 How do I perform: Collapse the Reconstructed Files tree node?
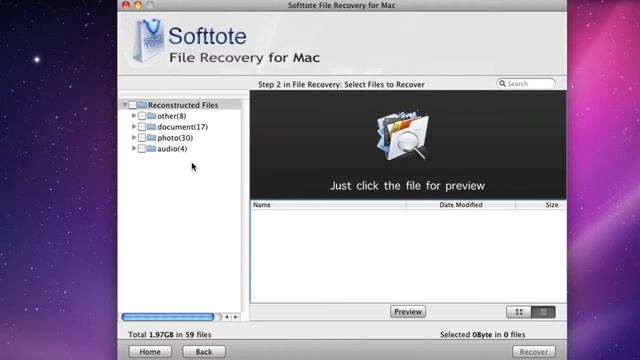(124, 105)
